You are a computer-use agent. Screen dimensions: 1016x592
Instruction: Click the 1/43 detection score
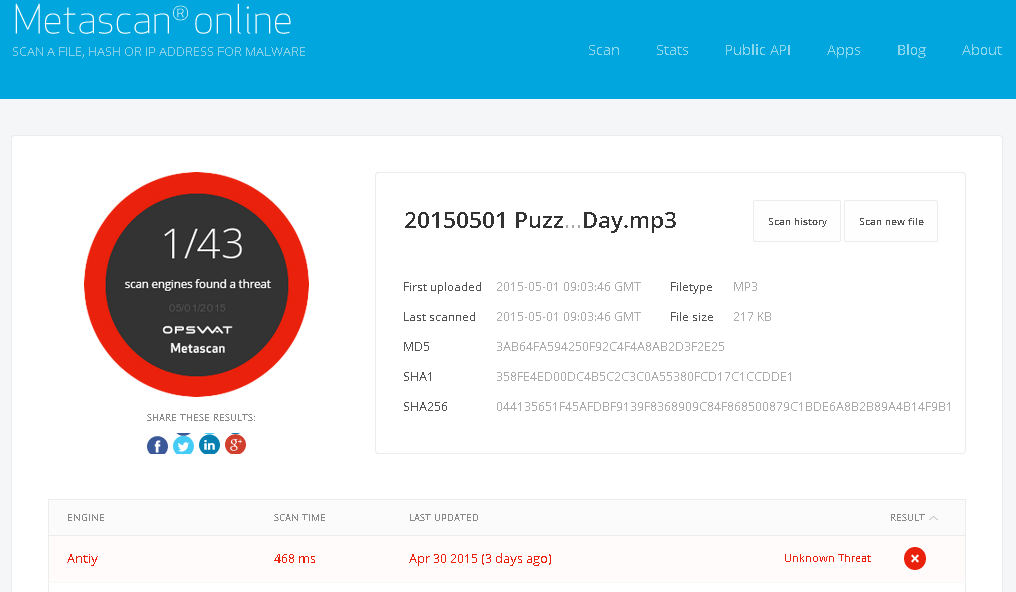click(x=203, y=244)
